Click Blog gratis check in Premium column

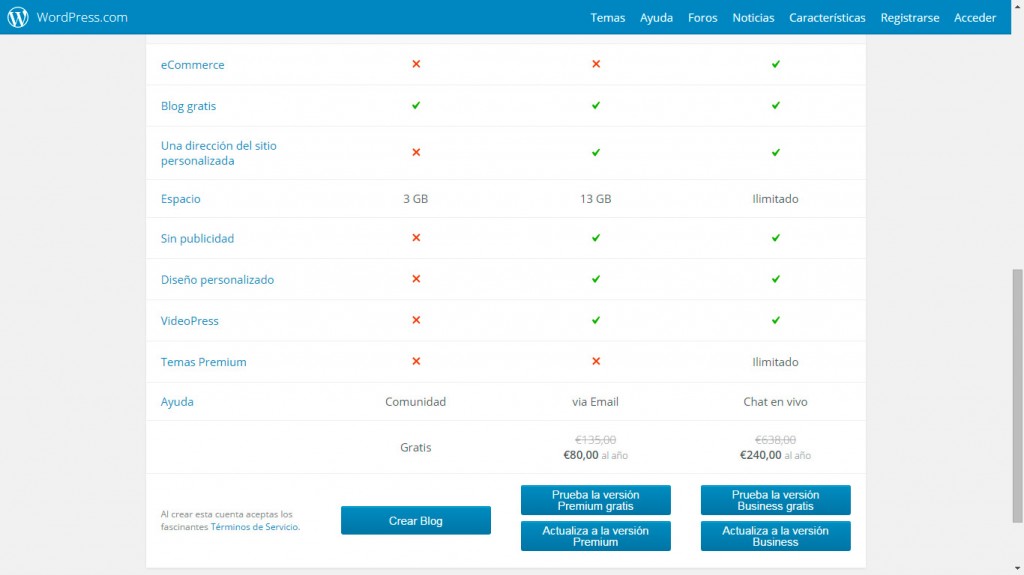tap(596, 105)
